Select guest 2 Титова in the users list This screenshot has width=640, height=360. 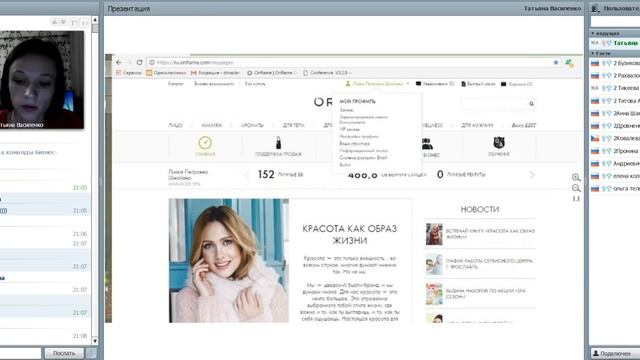click(627, 100)
